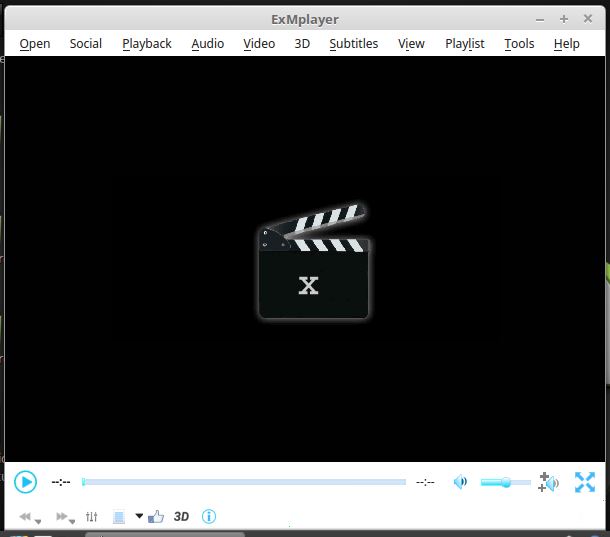
Task: Maximize the ExMplayer window with plus button
Action: click(x=564, y=19)
